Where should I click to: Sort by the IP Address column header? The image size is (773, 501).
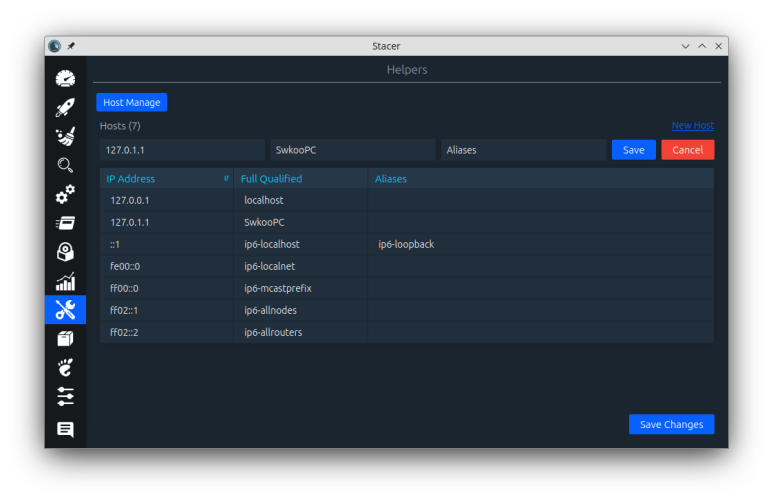point(167,179)
